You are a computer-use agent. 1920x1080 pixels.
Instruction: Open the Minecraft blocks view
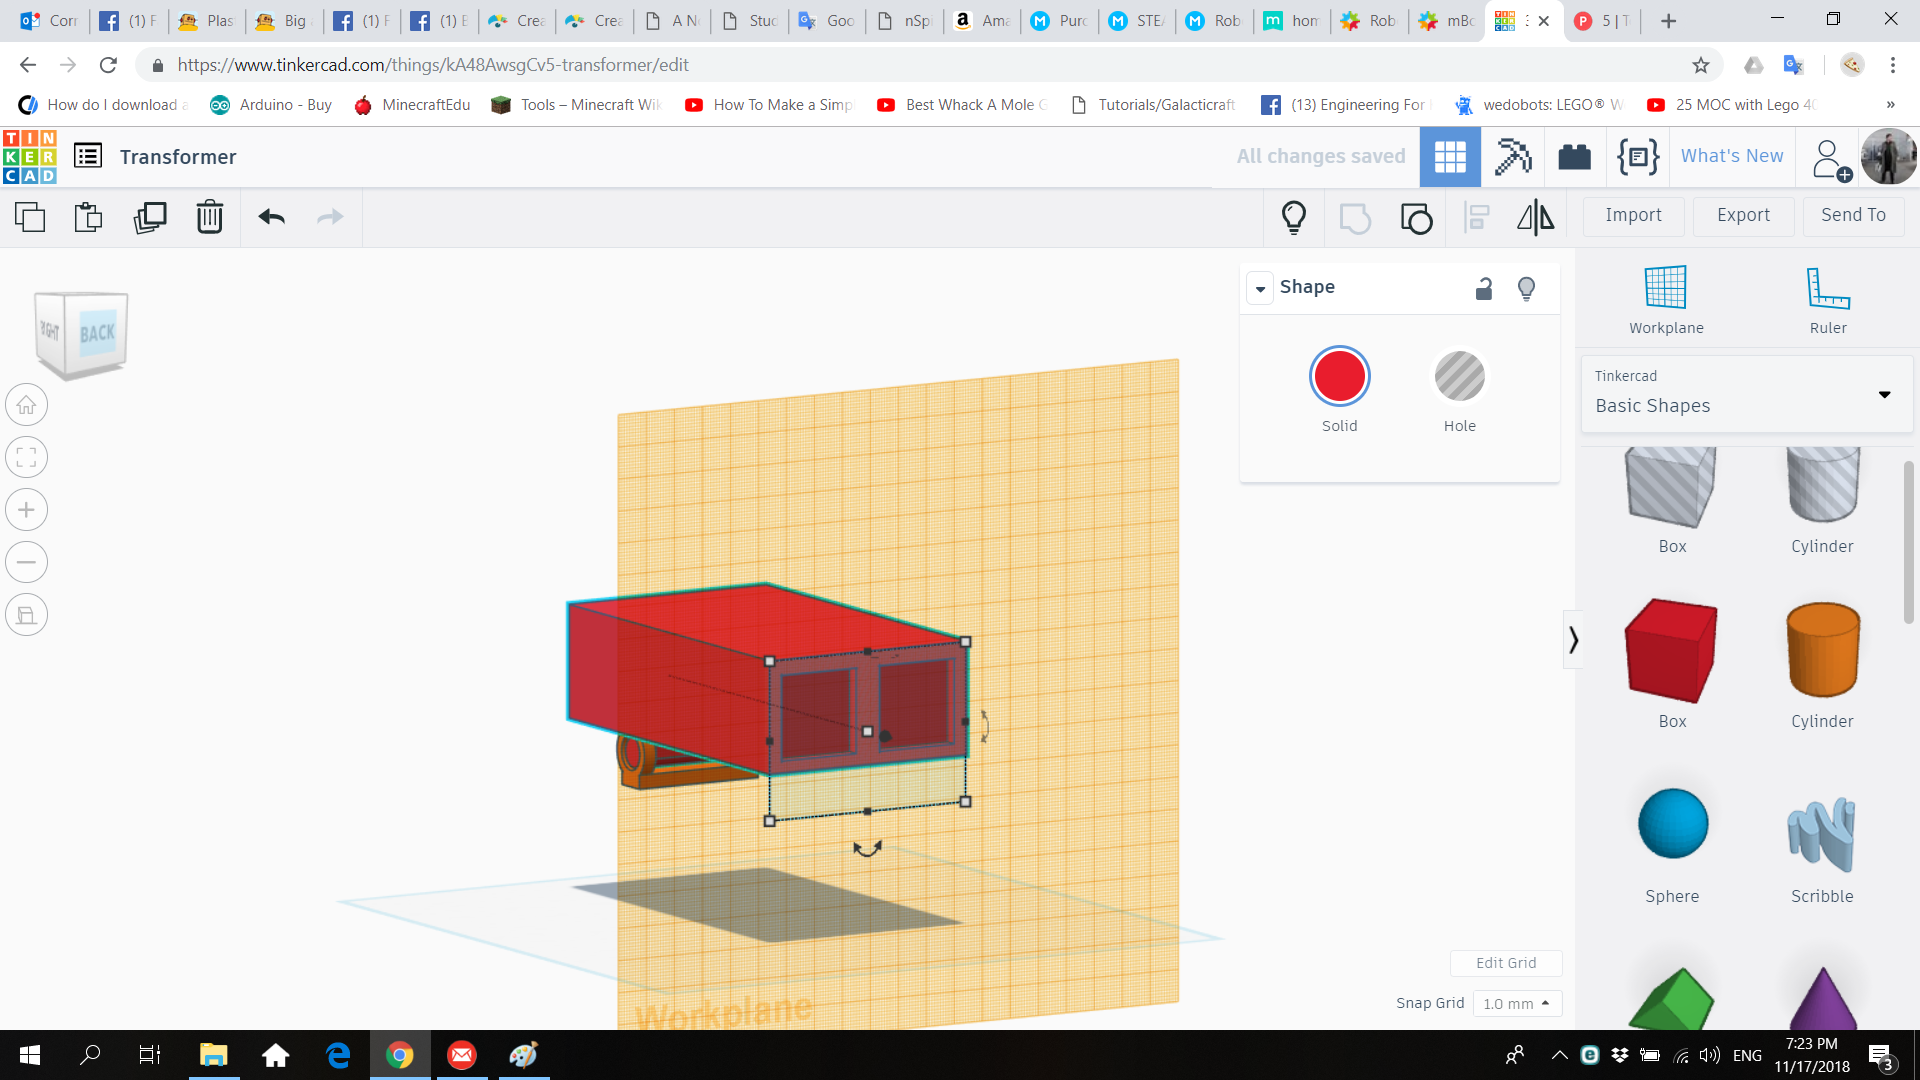pyautogui.click(x=1512, y=157)
